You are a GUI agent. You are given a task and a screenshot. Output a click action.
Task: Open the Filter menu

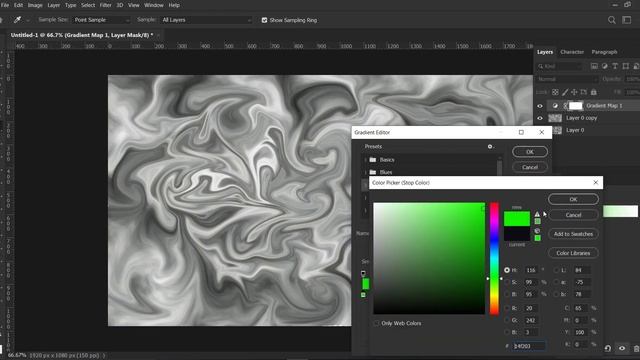(x=105, y=5)
